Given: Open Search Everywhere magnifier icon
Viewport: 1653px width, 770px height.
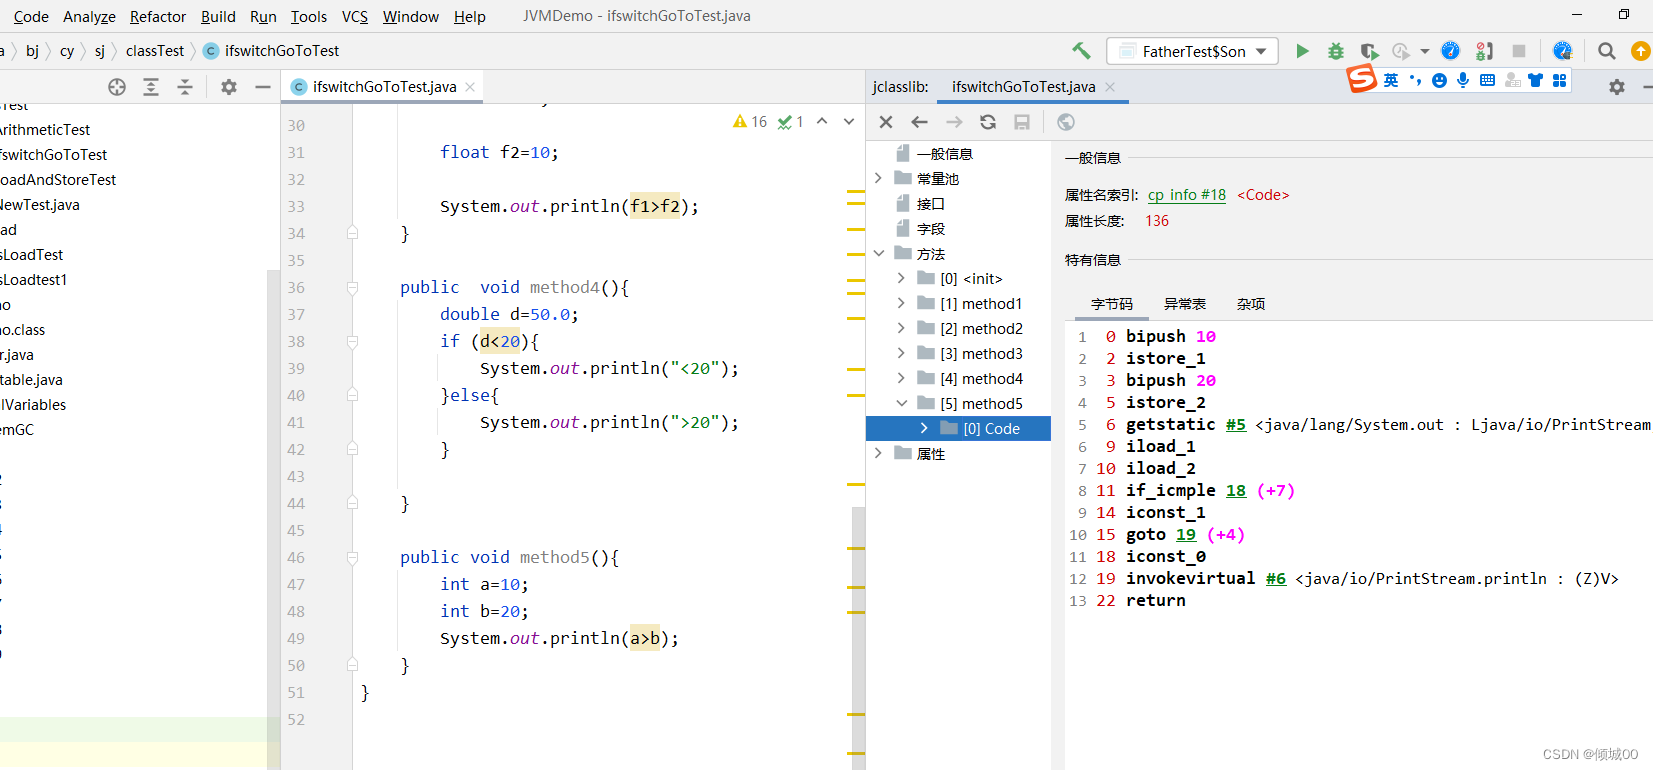Looking at the screenshot, I should pos(1606,51).
